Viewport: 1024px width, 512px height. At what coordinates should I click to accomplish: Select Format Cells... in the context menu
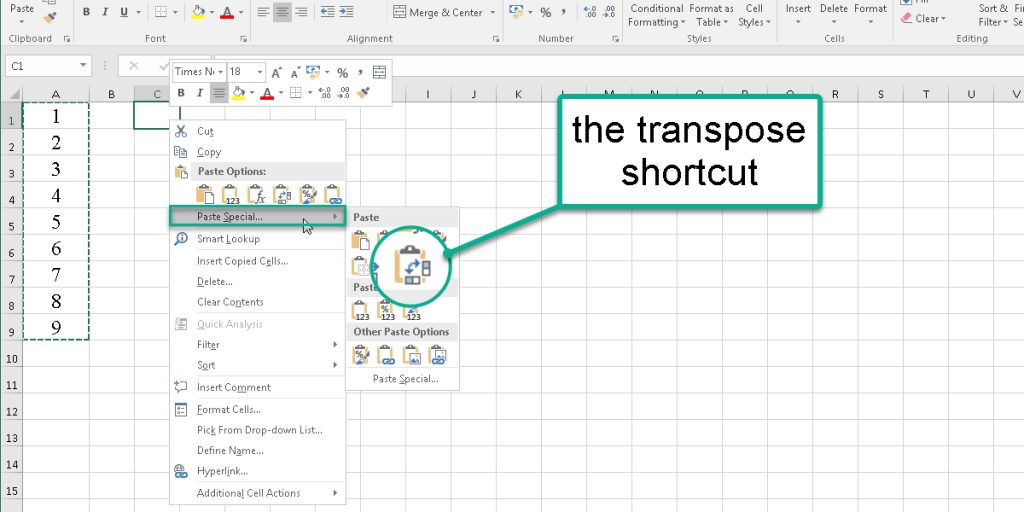click(x=229, y=409)
